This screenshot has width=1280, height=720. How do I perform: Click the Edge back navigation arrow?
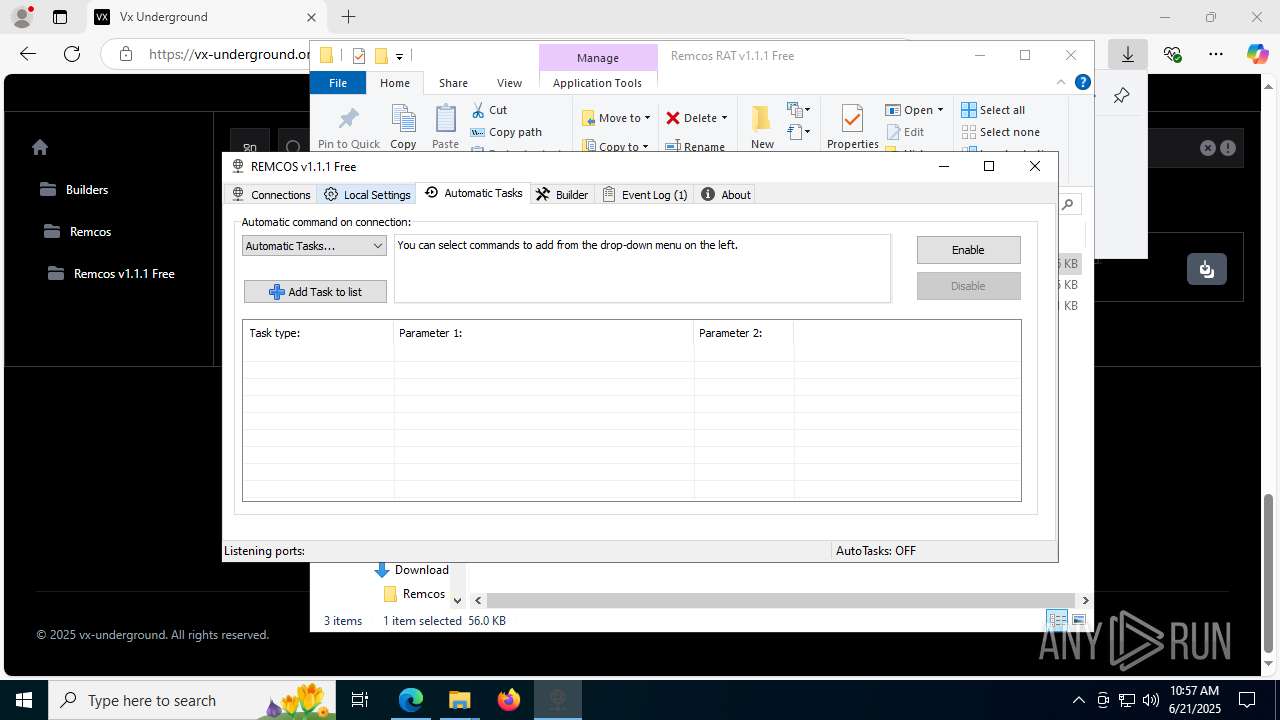[x=28, y=54]
